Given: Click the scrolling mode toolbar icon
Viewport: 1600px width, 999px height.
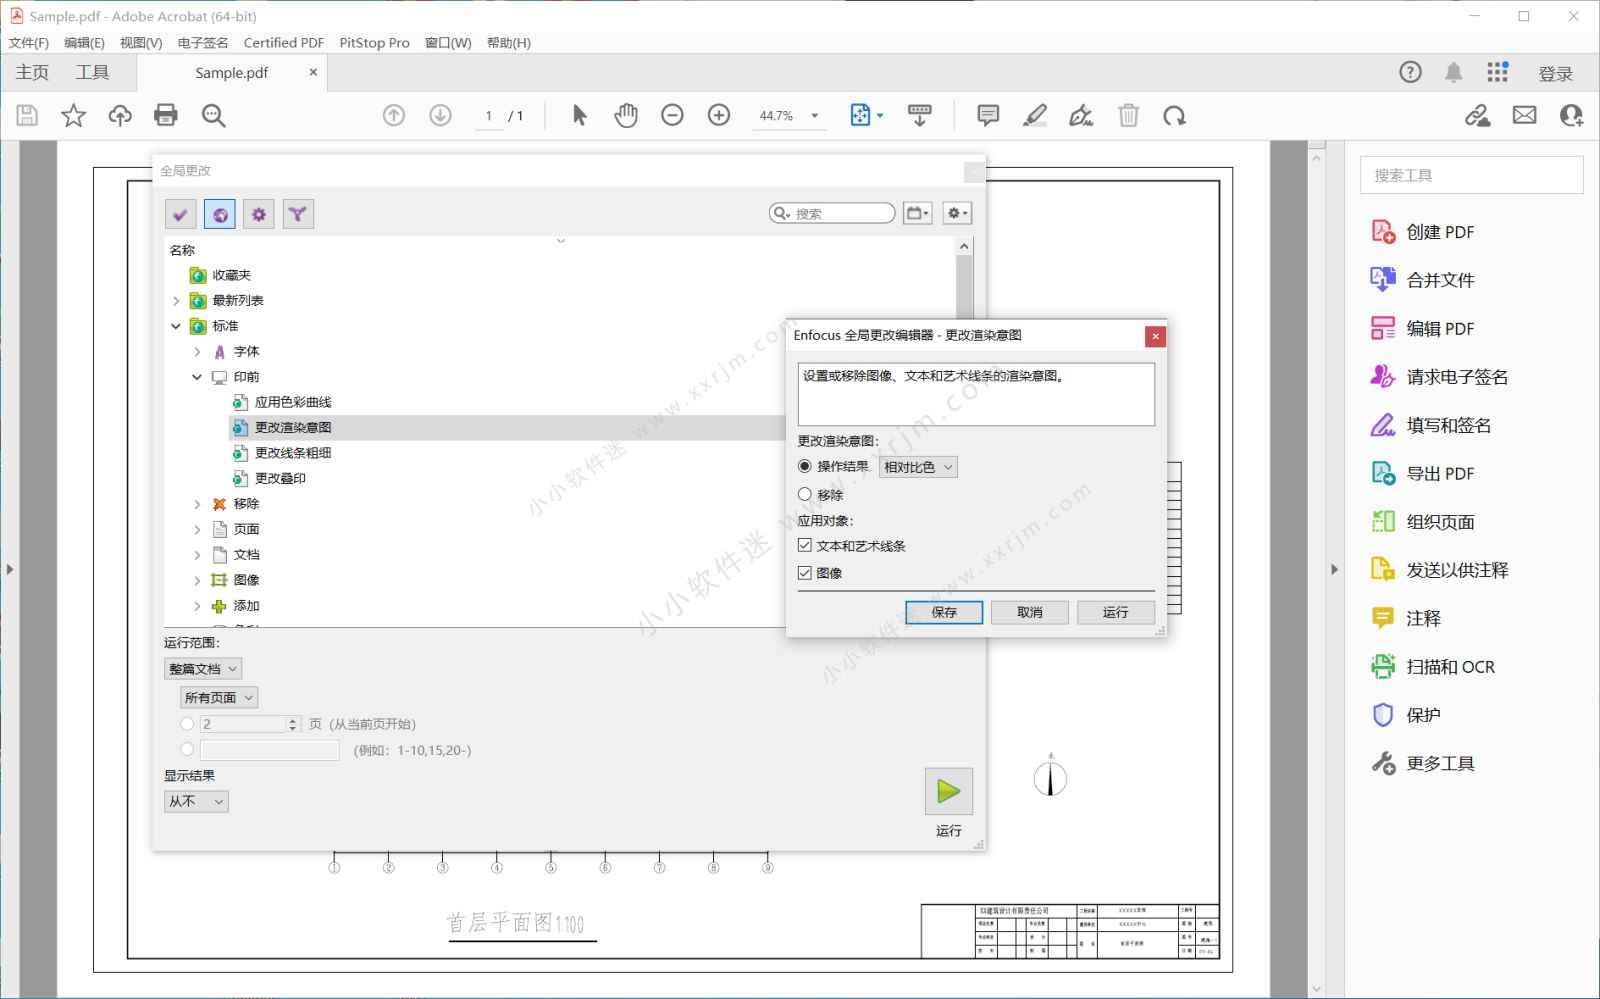Looking at the screenshot, I should point(920,116).
